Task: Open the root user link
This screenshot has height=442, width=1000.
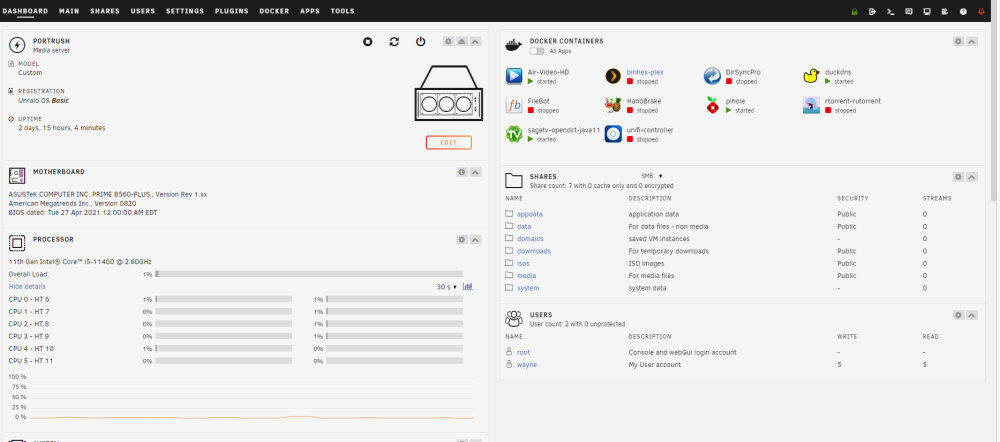Action: click(523, 352)
